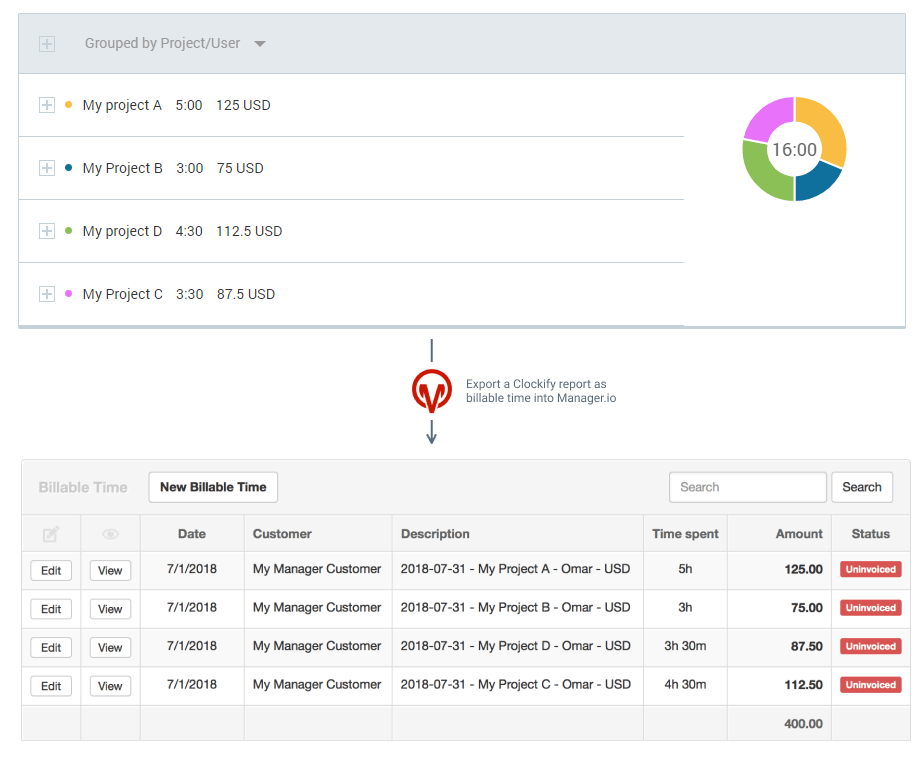Edit the My Project B billable entry
The width and height of the screenshot is (924, 757).
(51, 609)
